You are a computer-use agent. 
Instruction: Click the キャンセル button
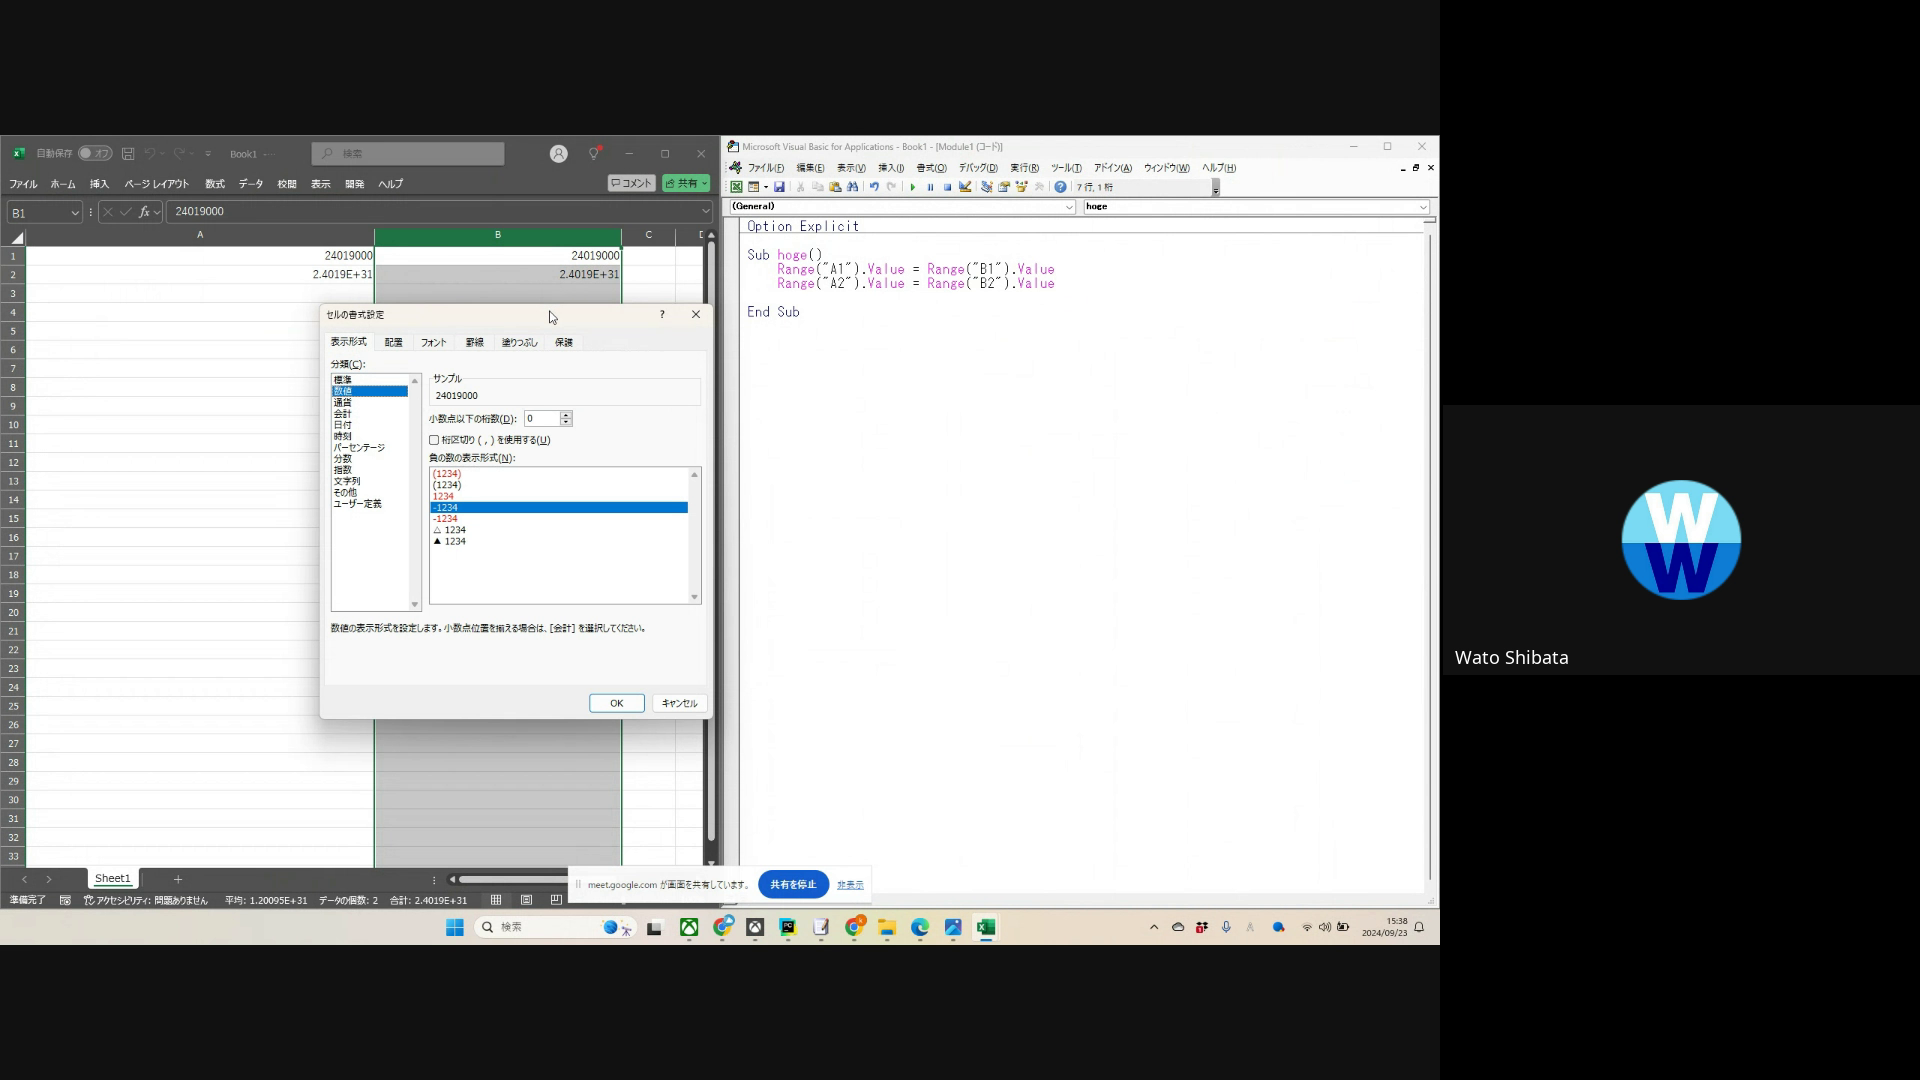(x=679, y=703)
